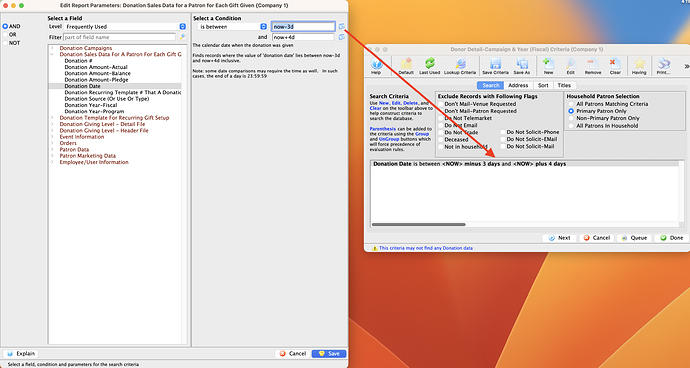
Task: Click the Help icon in Criteria window
Action: click(x=376, y=66)
